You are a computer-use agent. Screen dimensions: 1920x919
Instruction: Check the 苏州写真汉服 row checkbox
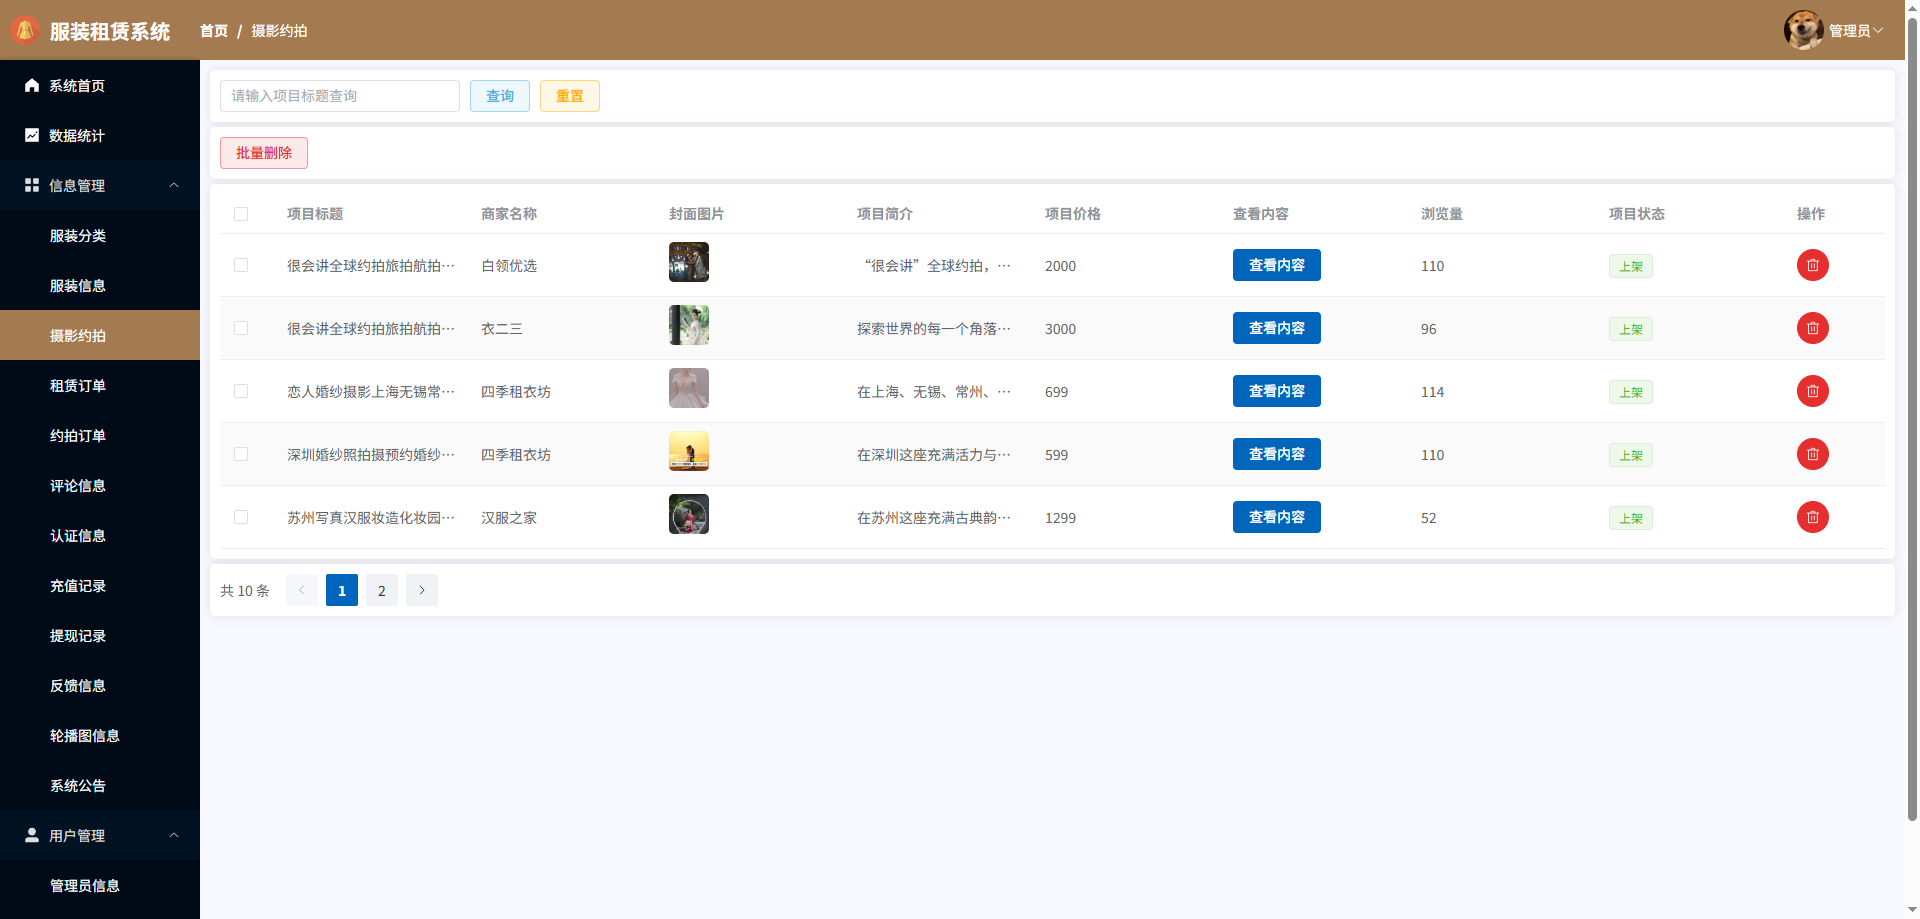point(241,517)
